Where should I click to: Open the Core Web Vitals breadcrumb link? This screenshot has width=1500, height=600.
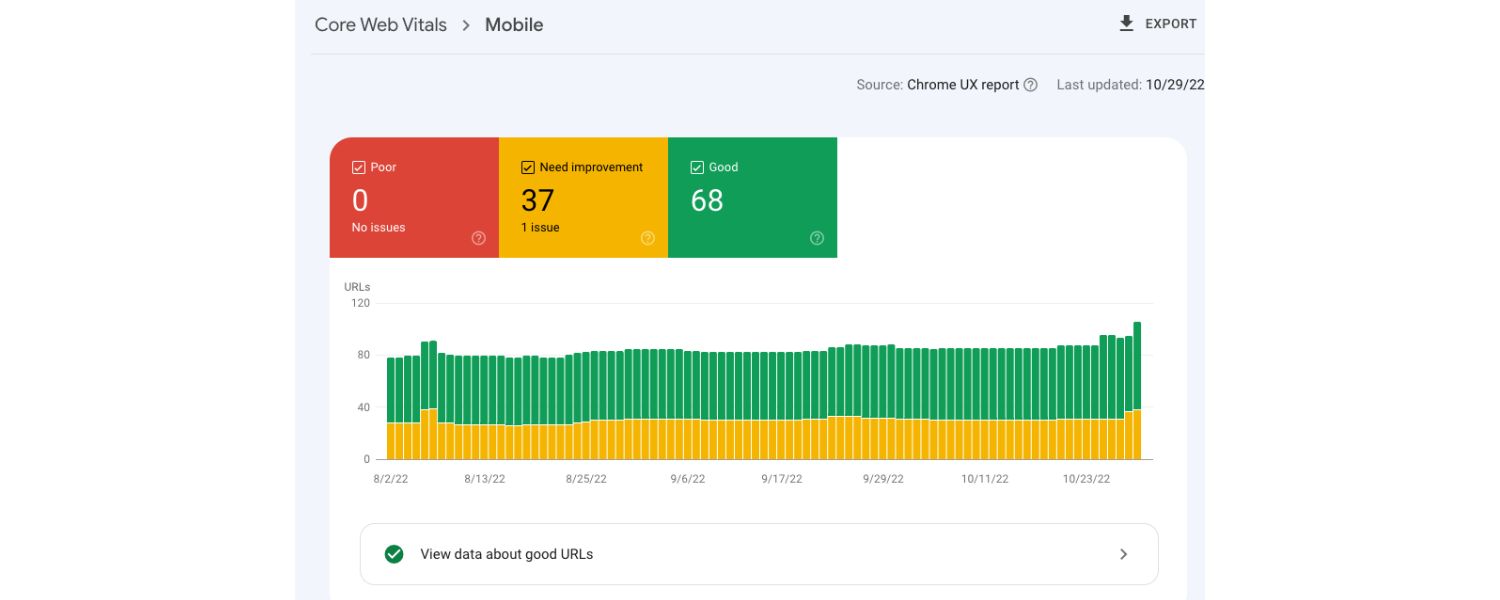(x=380, y=25)
